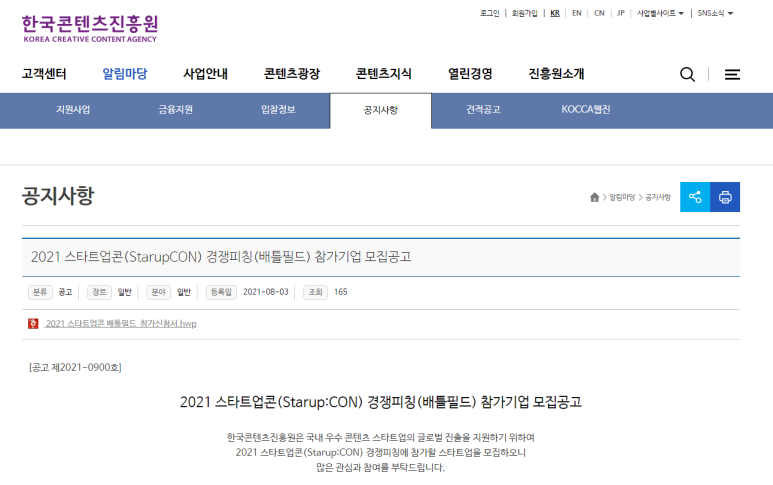Expand the 사업별사이트 dropdown
The image size is (773, 485).
[x=660, y=13]
